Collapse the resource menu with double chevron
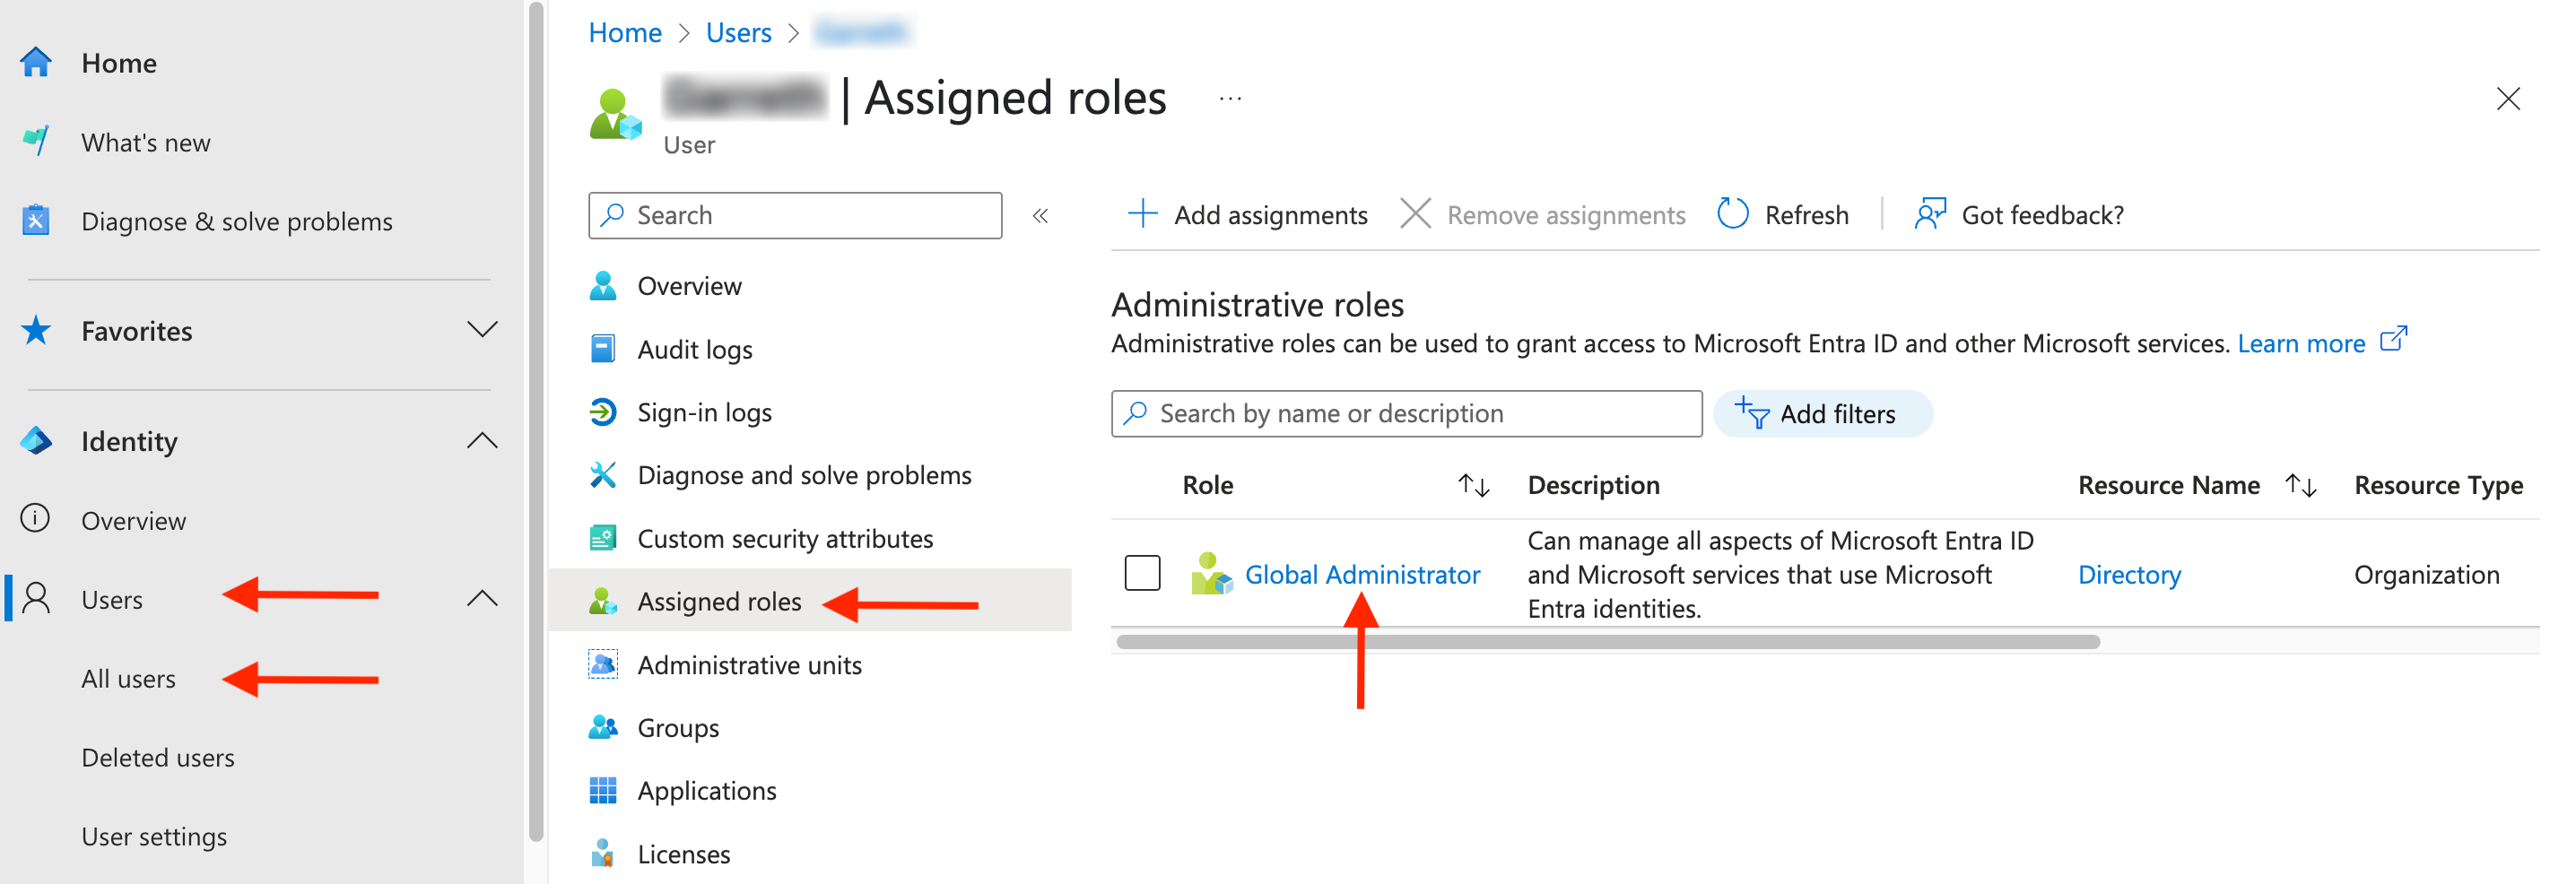This screenshot has height=884, width=2576. (x=1040, y=215)
